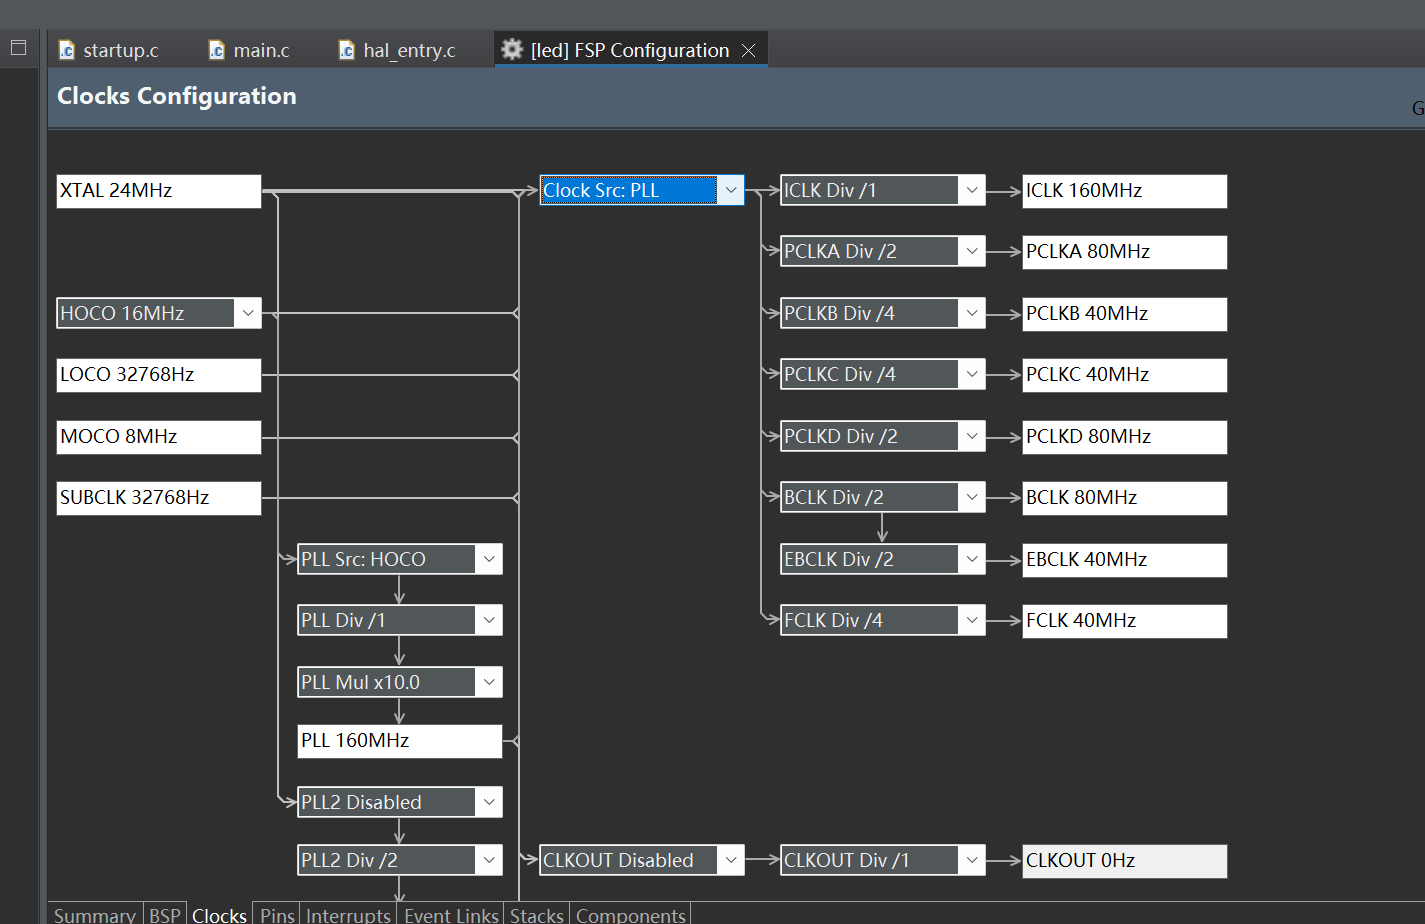Click the XTAL 24MHz input field

[159, 191]
